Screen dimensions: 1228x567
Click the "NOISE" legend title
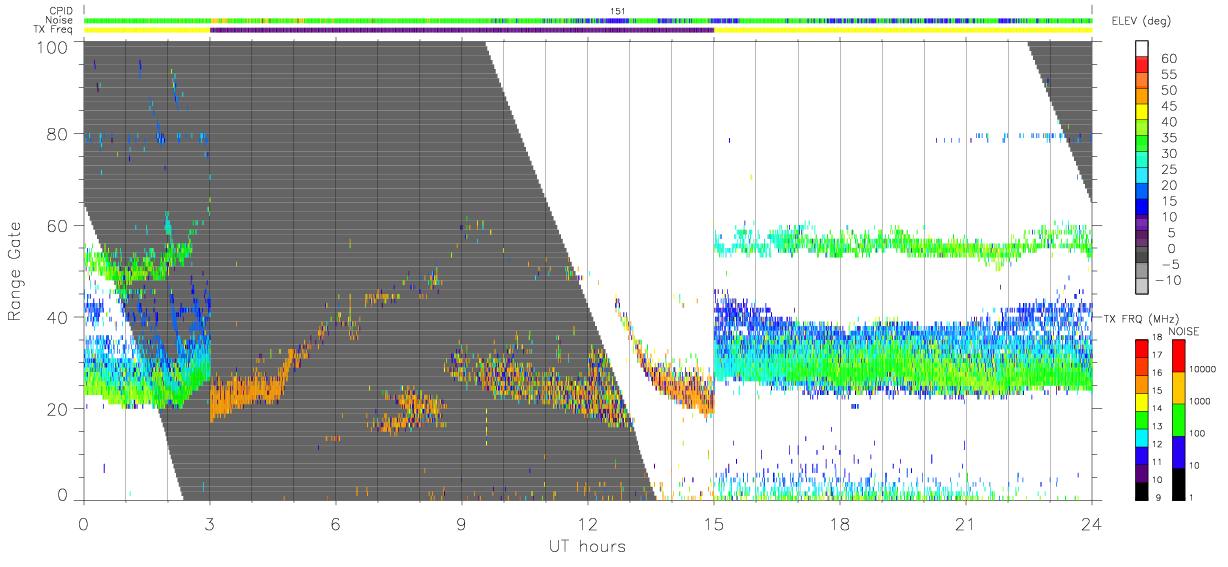click(1185, 331)
